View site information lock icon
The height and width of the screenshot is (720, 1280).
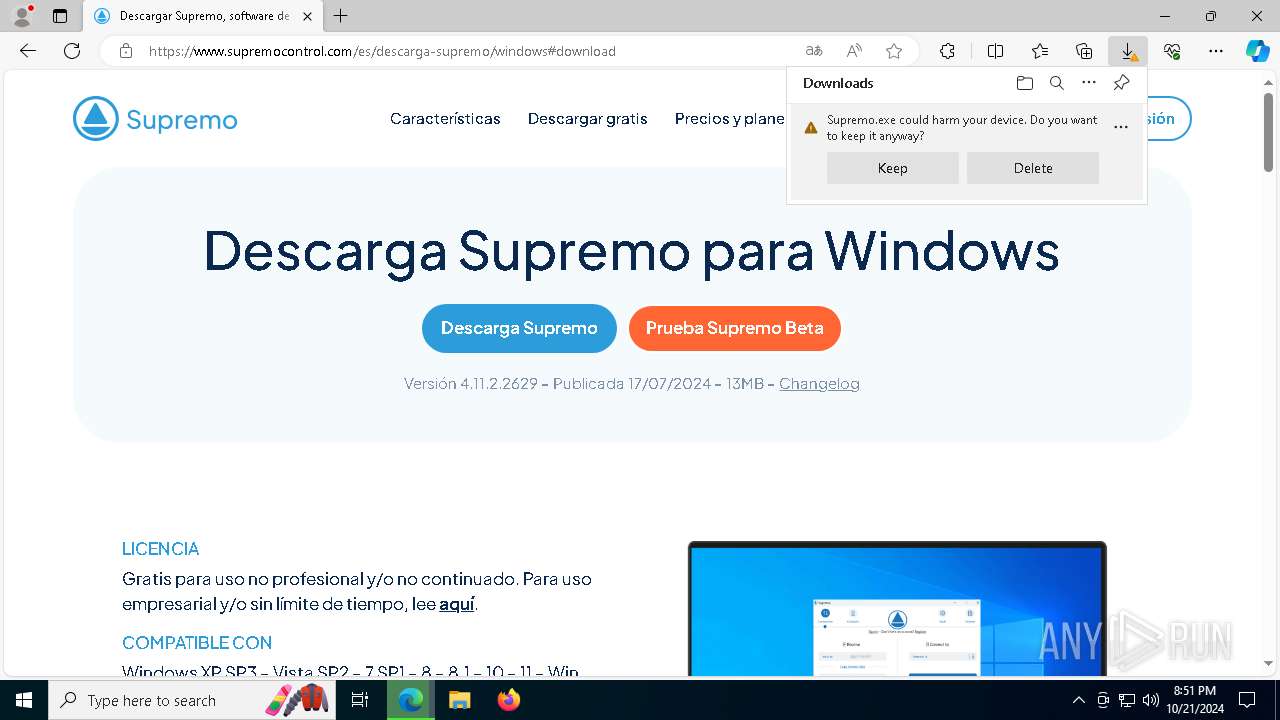tap(126, 51)
